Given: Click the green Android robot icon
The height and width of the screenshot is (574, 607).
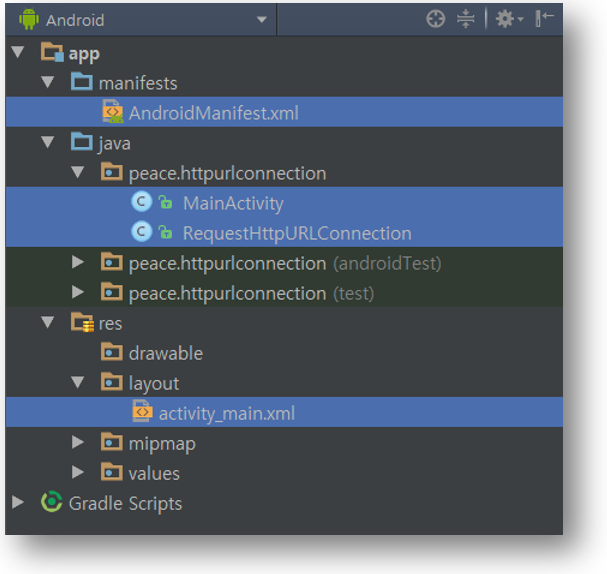Looking at the screenshot, I should [29, 19].
